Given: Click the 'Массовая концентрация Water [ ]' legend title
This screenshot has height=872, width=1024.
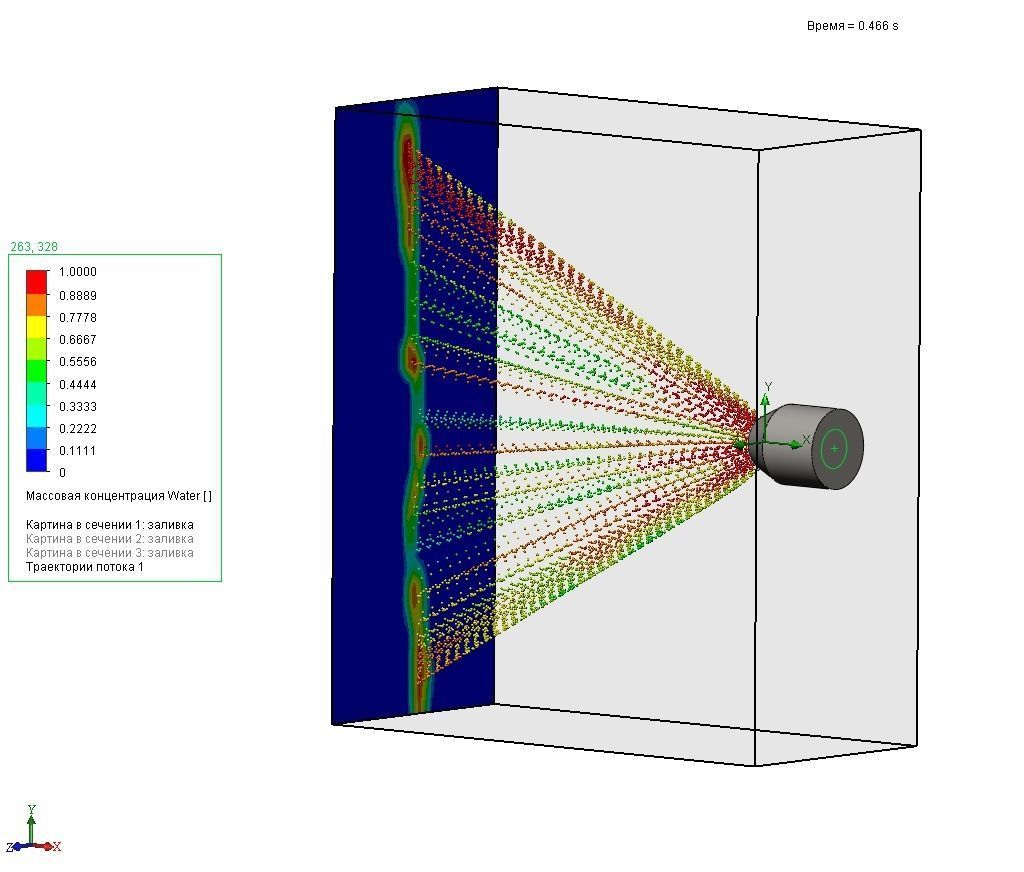Looking at the screenshot, I should point(119,496).
